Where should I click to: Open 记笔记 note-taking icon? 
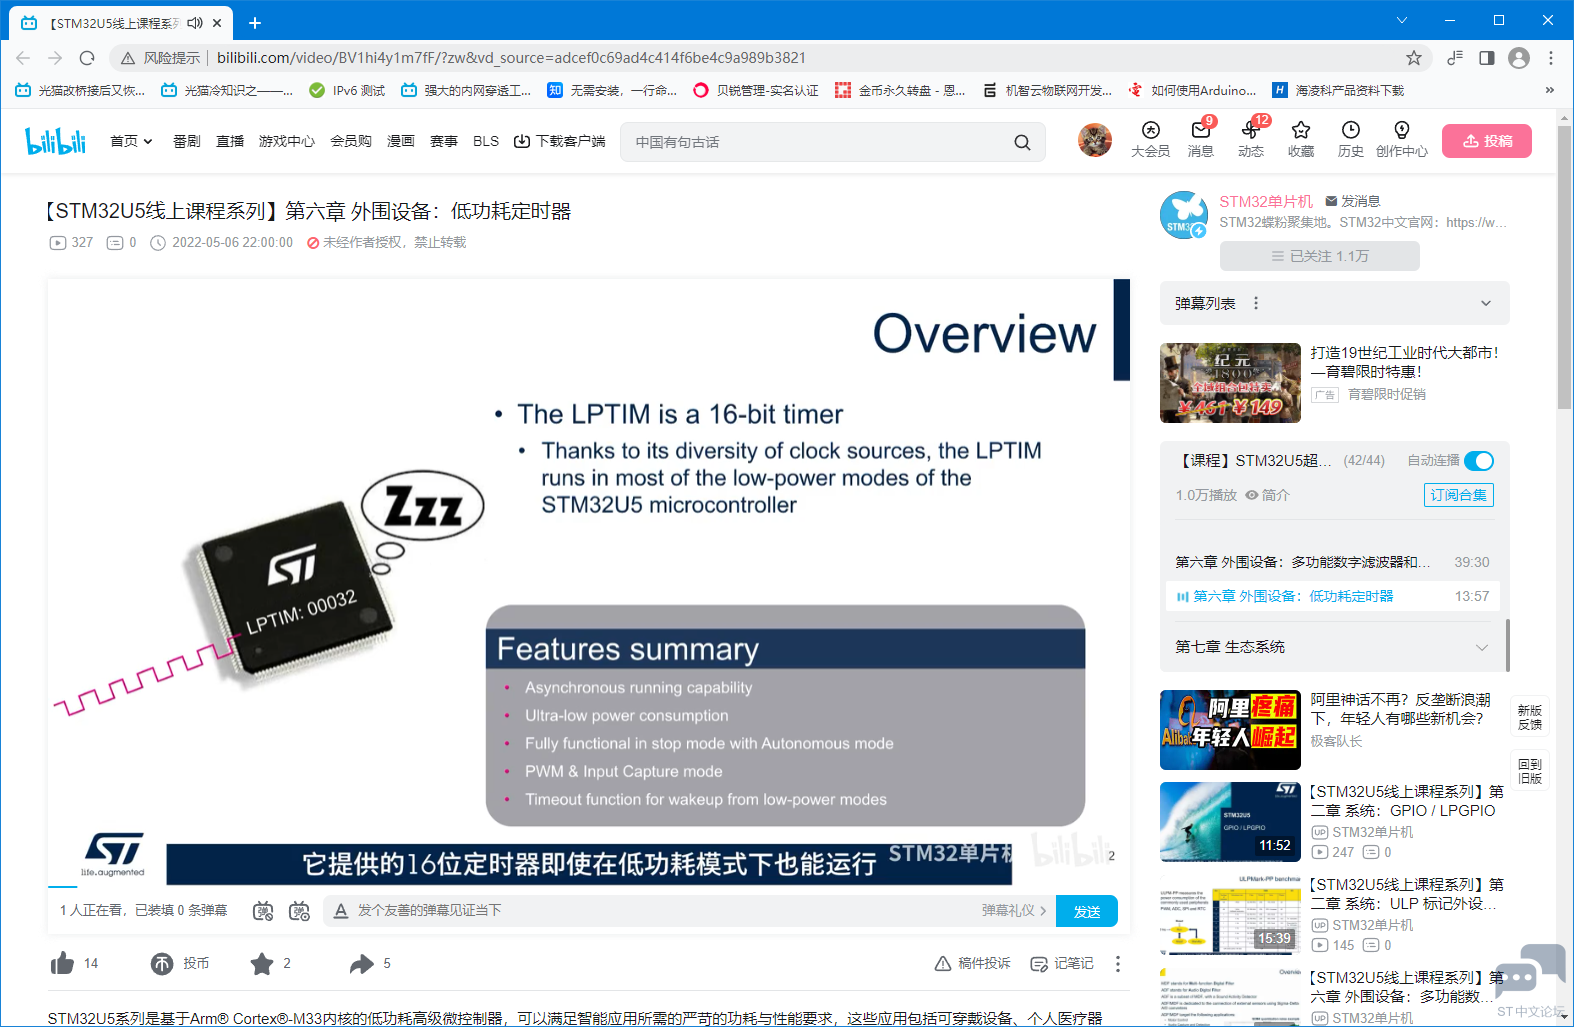click(1039, 963)
